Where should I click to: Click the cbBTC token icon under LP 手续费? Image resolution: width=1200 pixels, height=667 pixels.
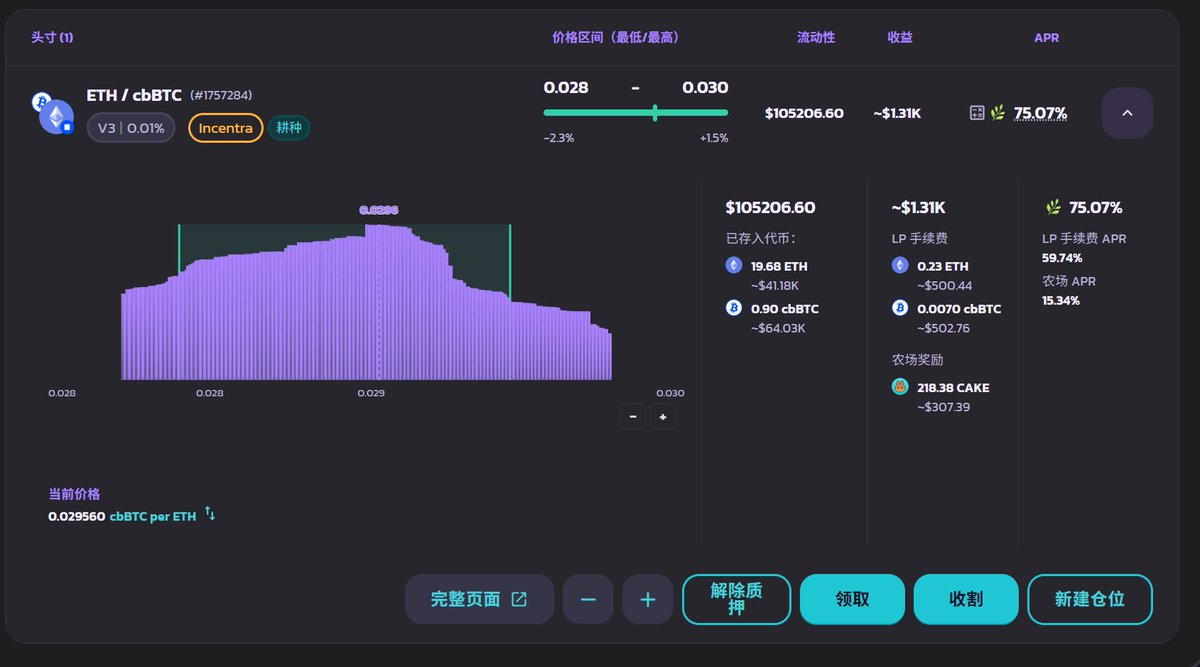click(902, 308)
